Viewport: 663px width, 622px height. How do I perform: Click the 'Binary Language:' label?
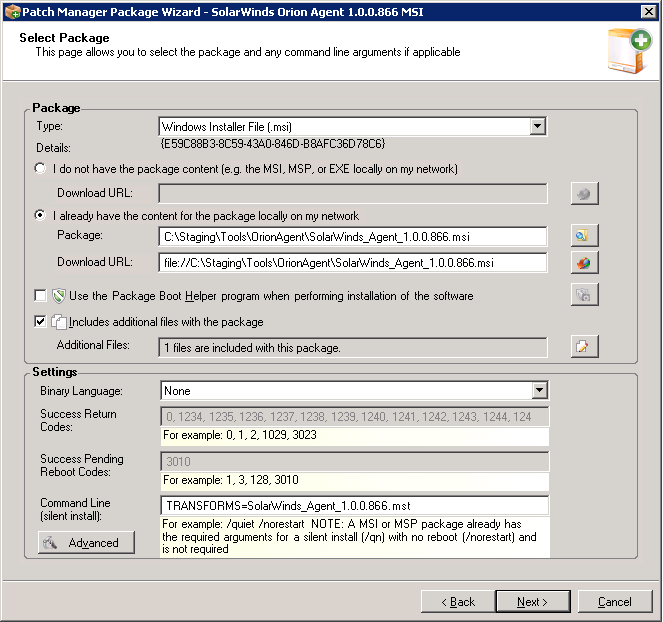[81, 391]
